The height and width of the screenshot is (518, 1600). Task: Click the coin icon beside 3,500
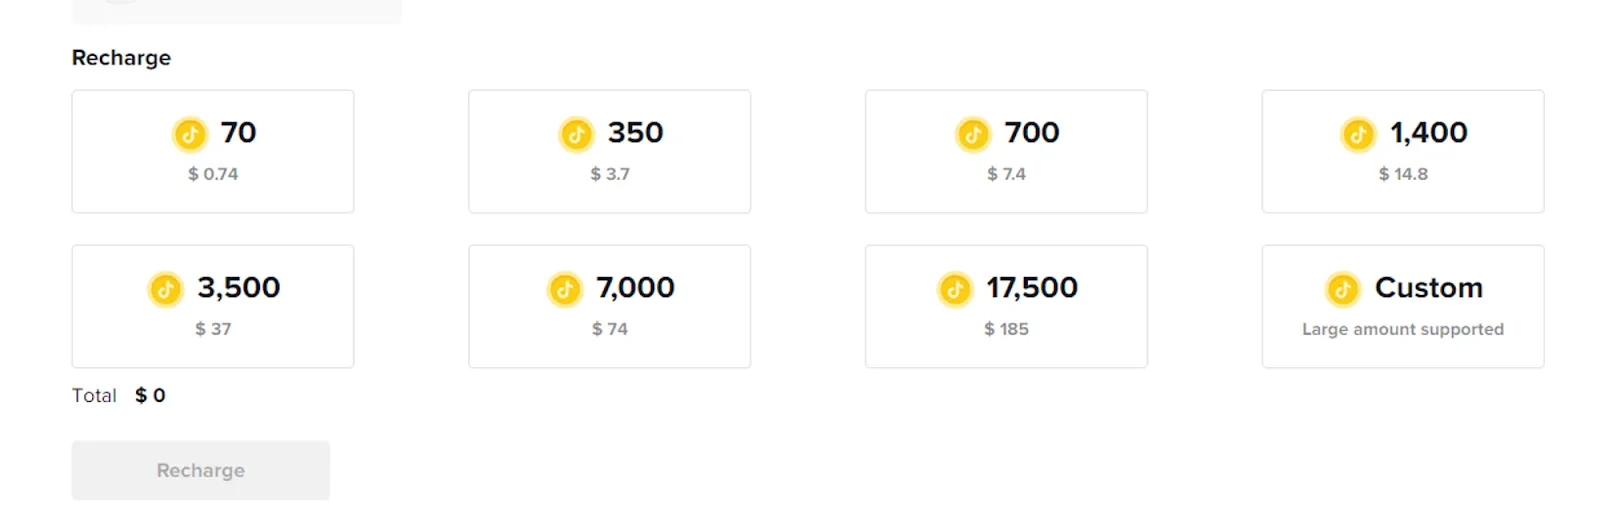[166, 290]
